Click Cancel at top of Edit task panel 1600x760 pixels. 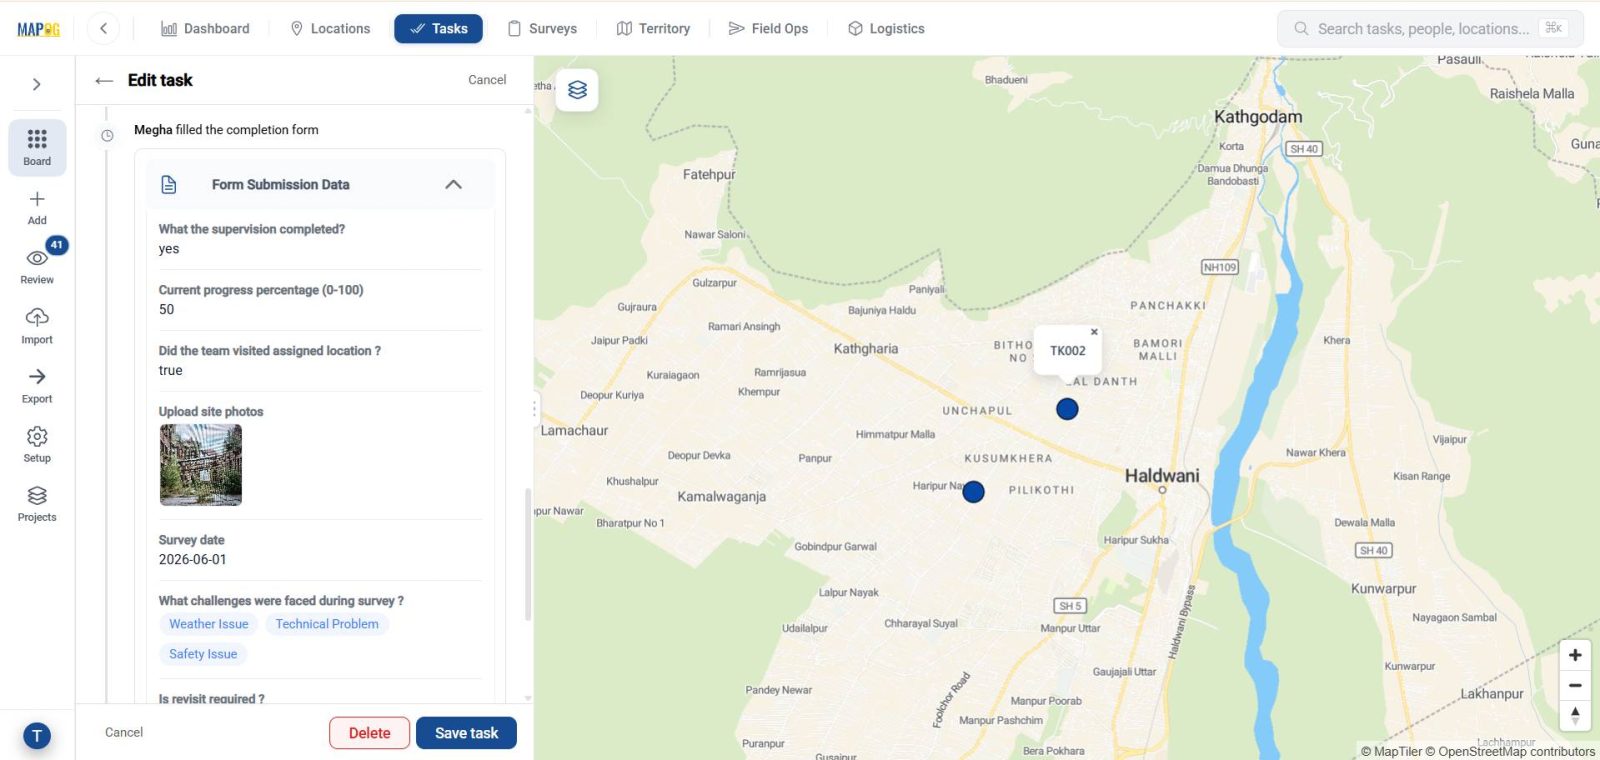click(x=487, y=80)
